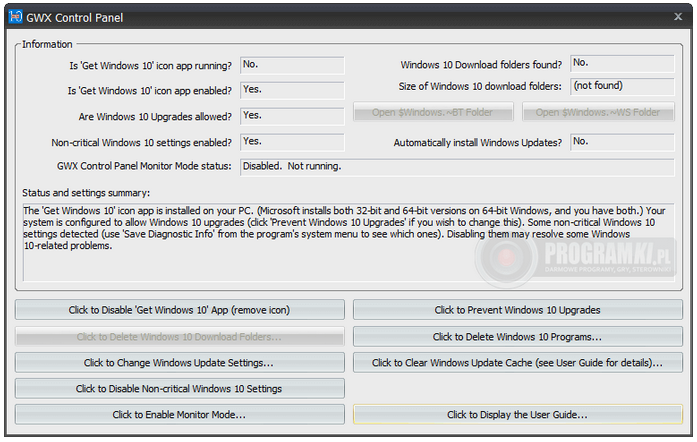Open $Windows.~WS Folder button
Viewport: 697px width, 442px height.
(598, 112)
